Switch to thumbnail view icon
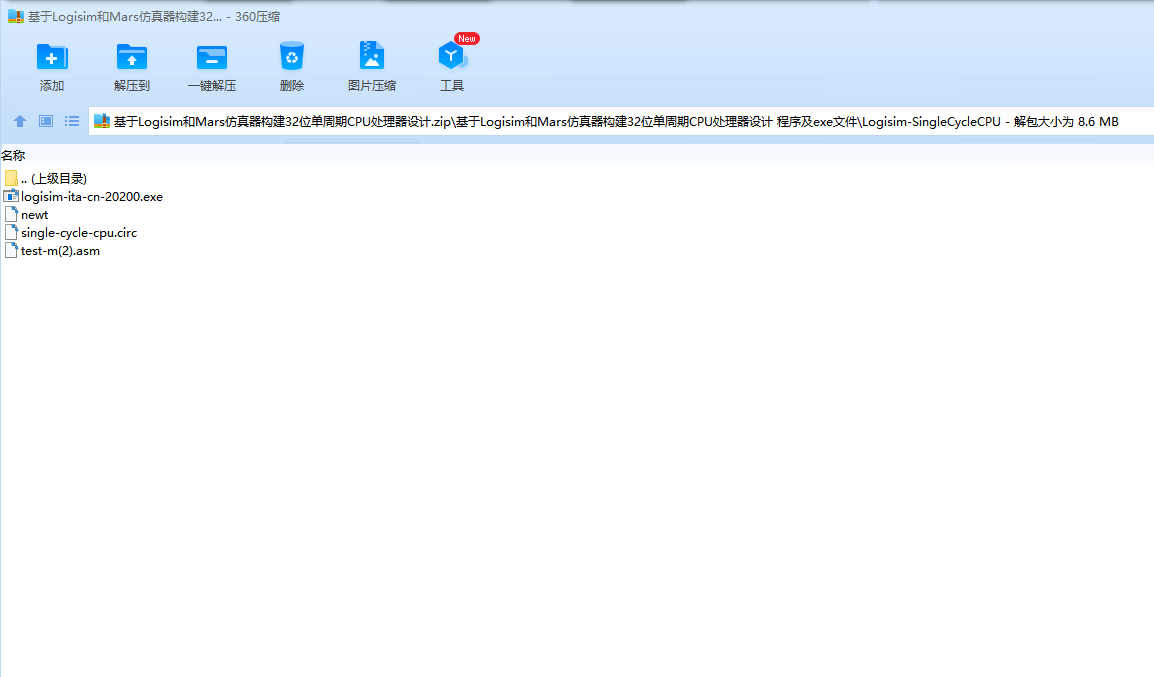Viewport: 1154px width, 677px height. (46, 121)
